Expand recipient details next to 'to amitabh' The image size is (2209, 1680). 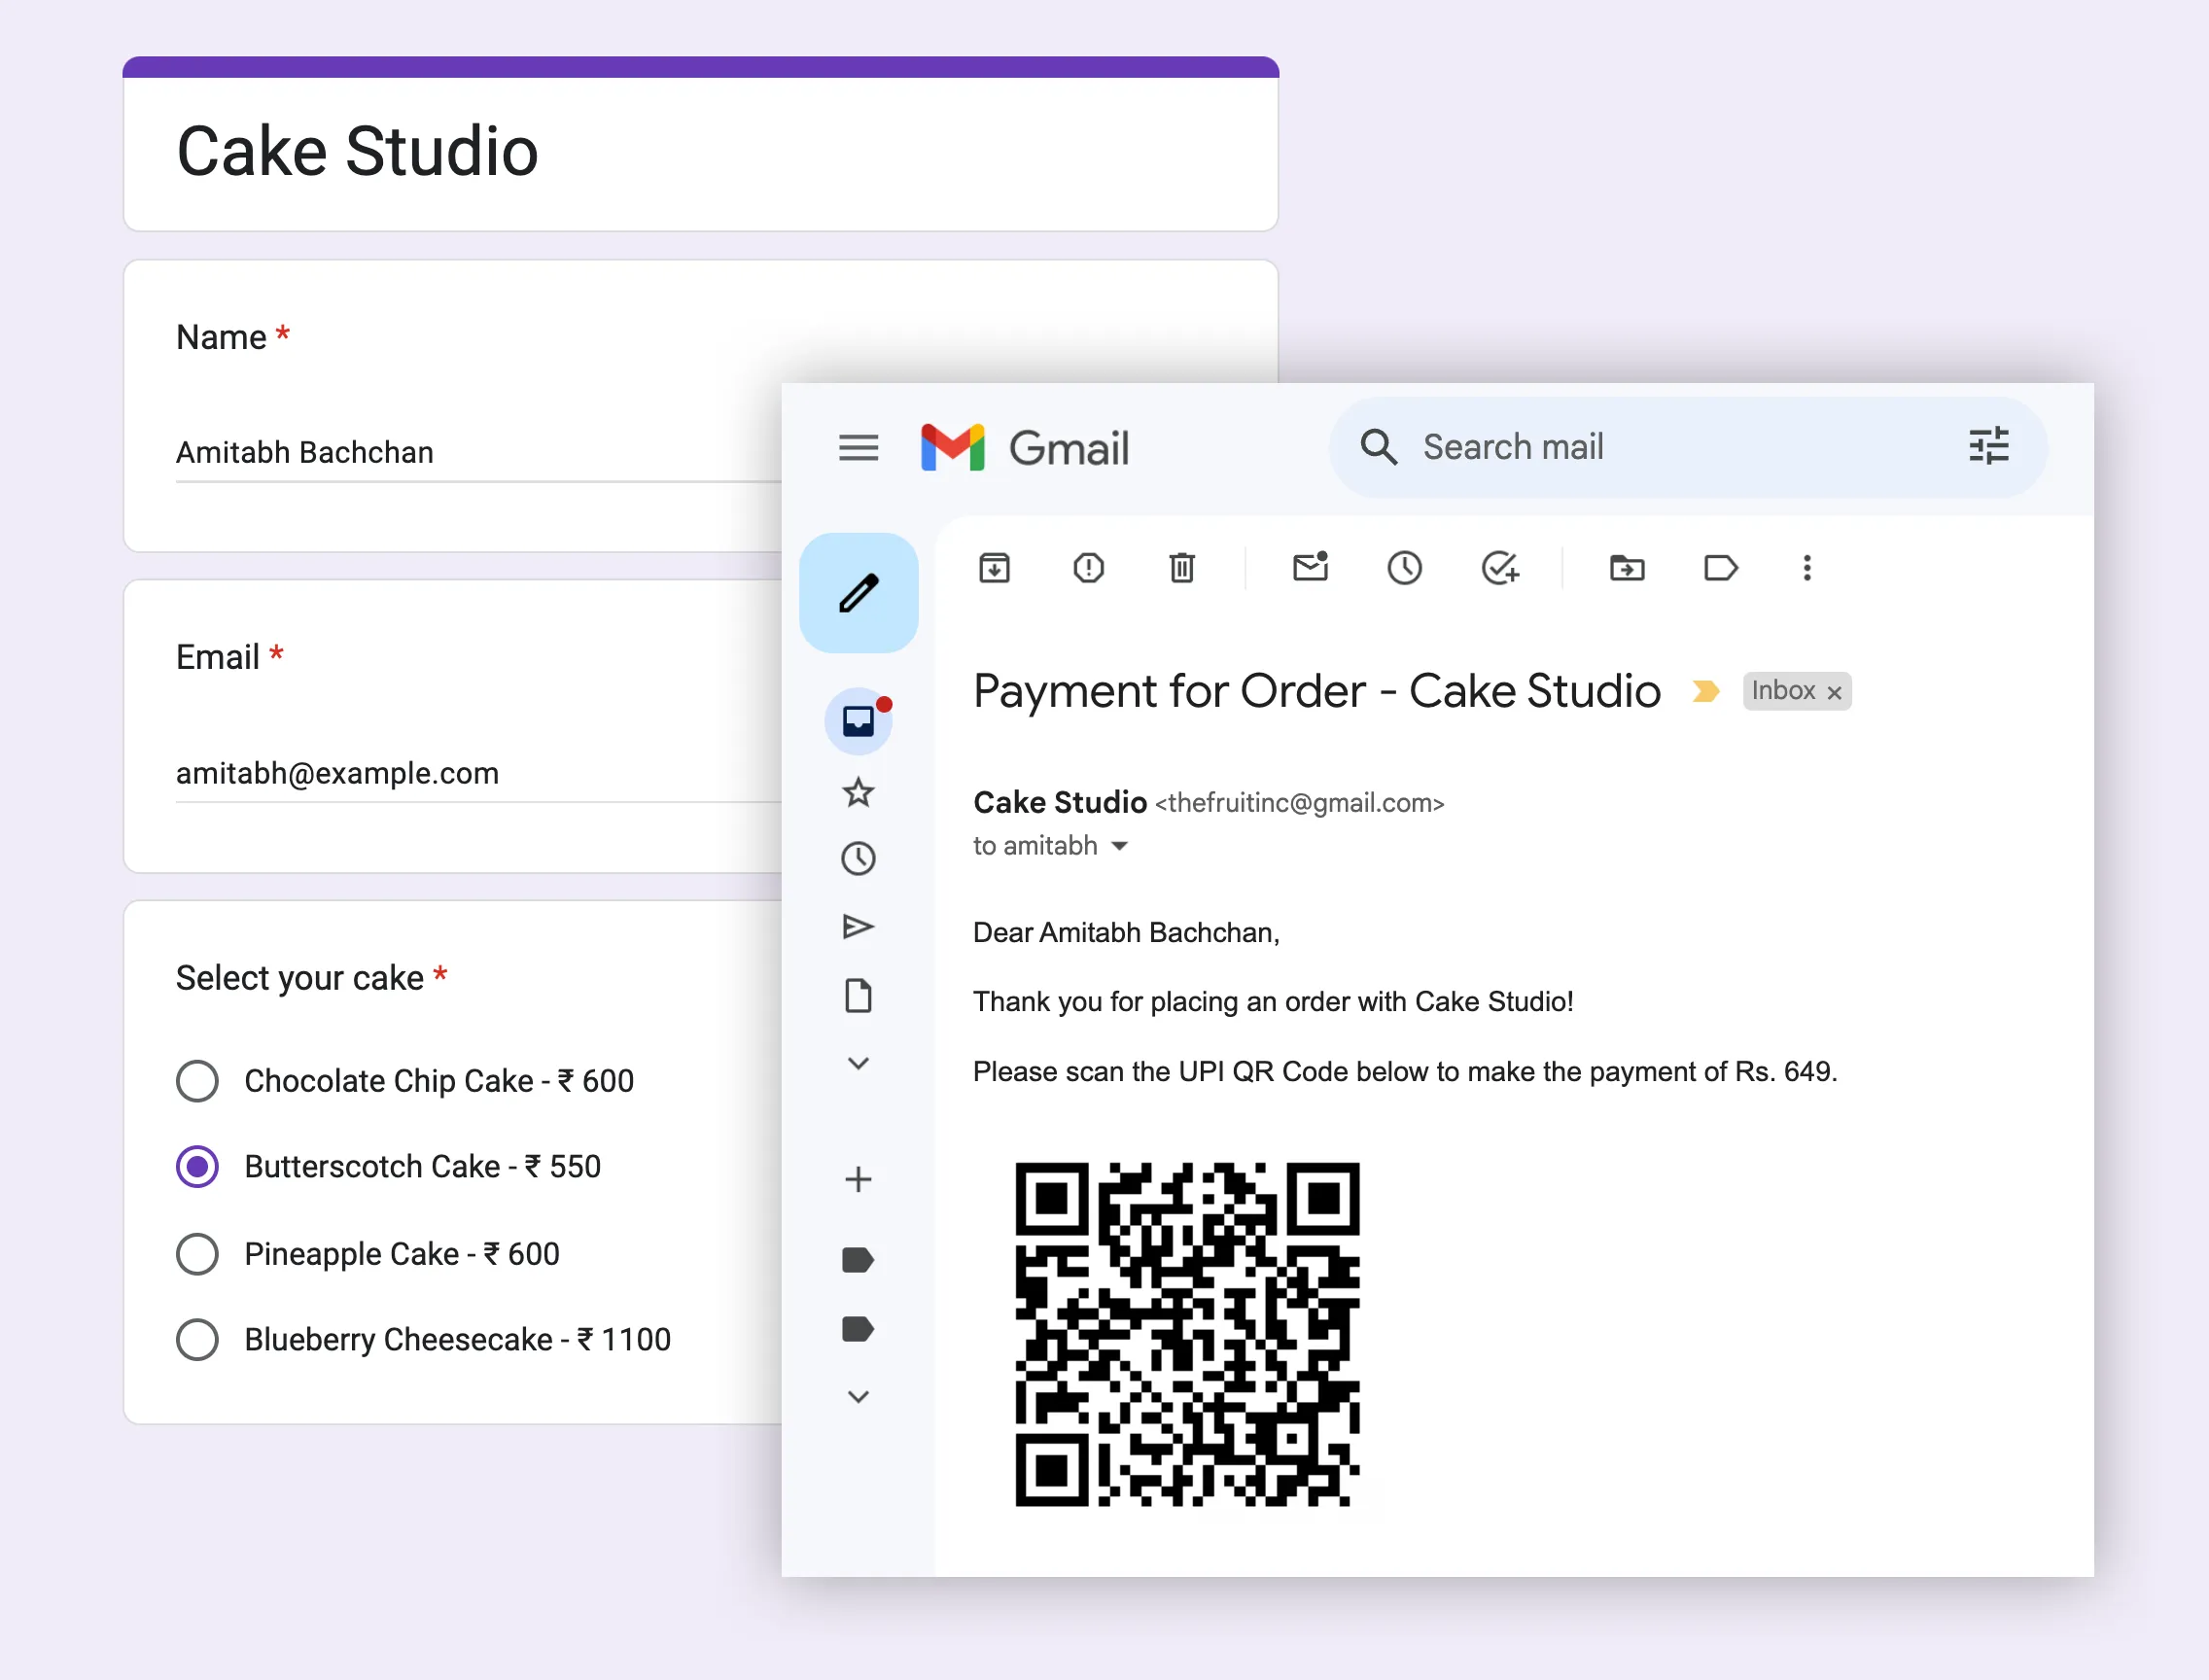[x=1120, y=846]
